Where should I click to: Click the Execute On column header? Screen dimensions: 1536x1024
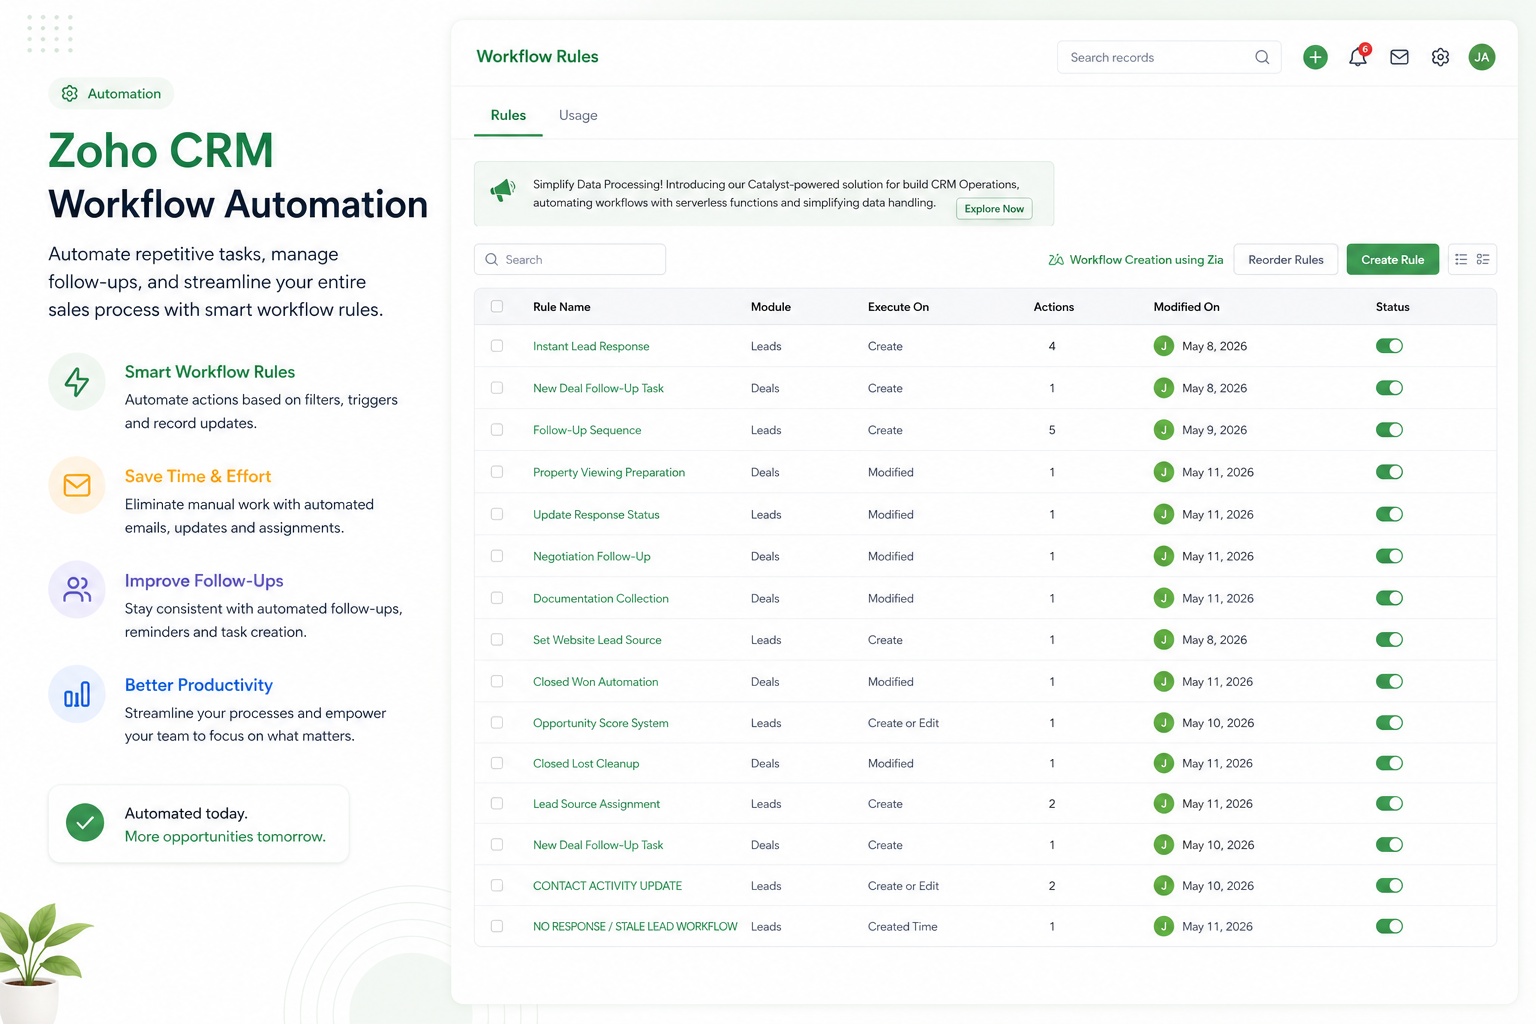pyautogui.click(x=898, y=307)
